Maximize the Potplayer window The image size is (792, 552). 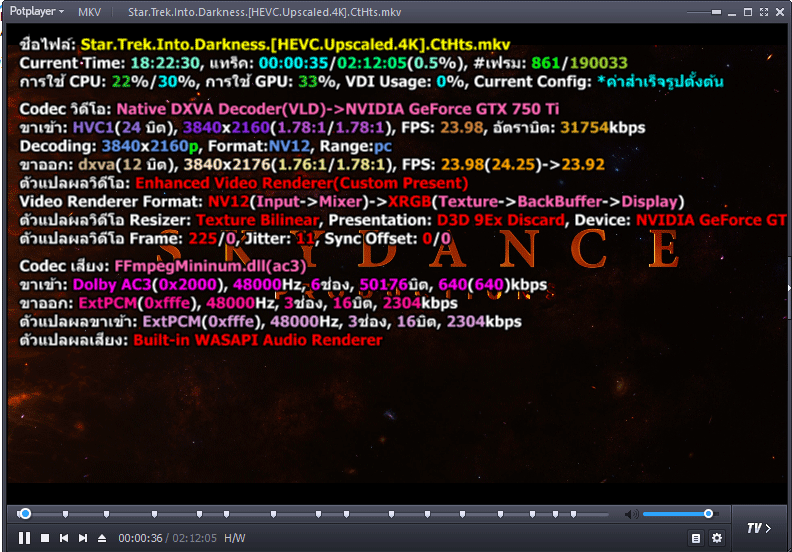[x=748, y=12]
